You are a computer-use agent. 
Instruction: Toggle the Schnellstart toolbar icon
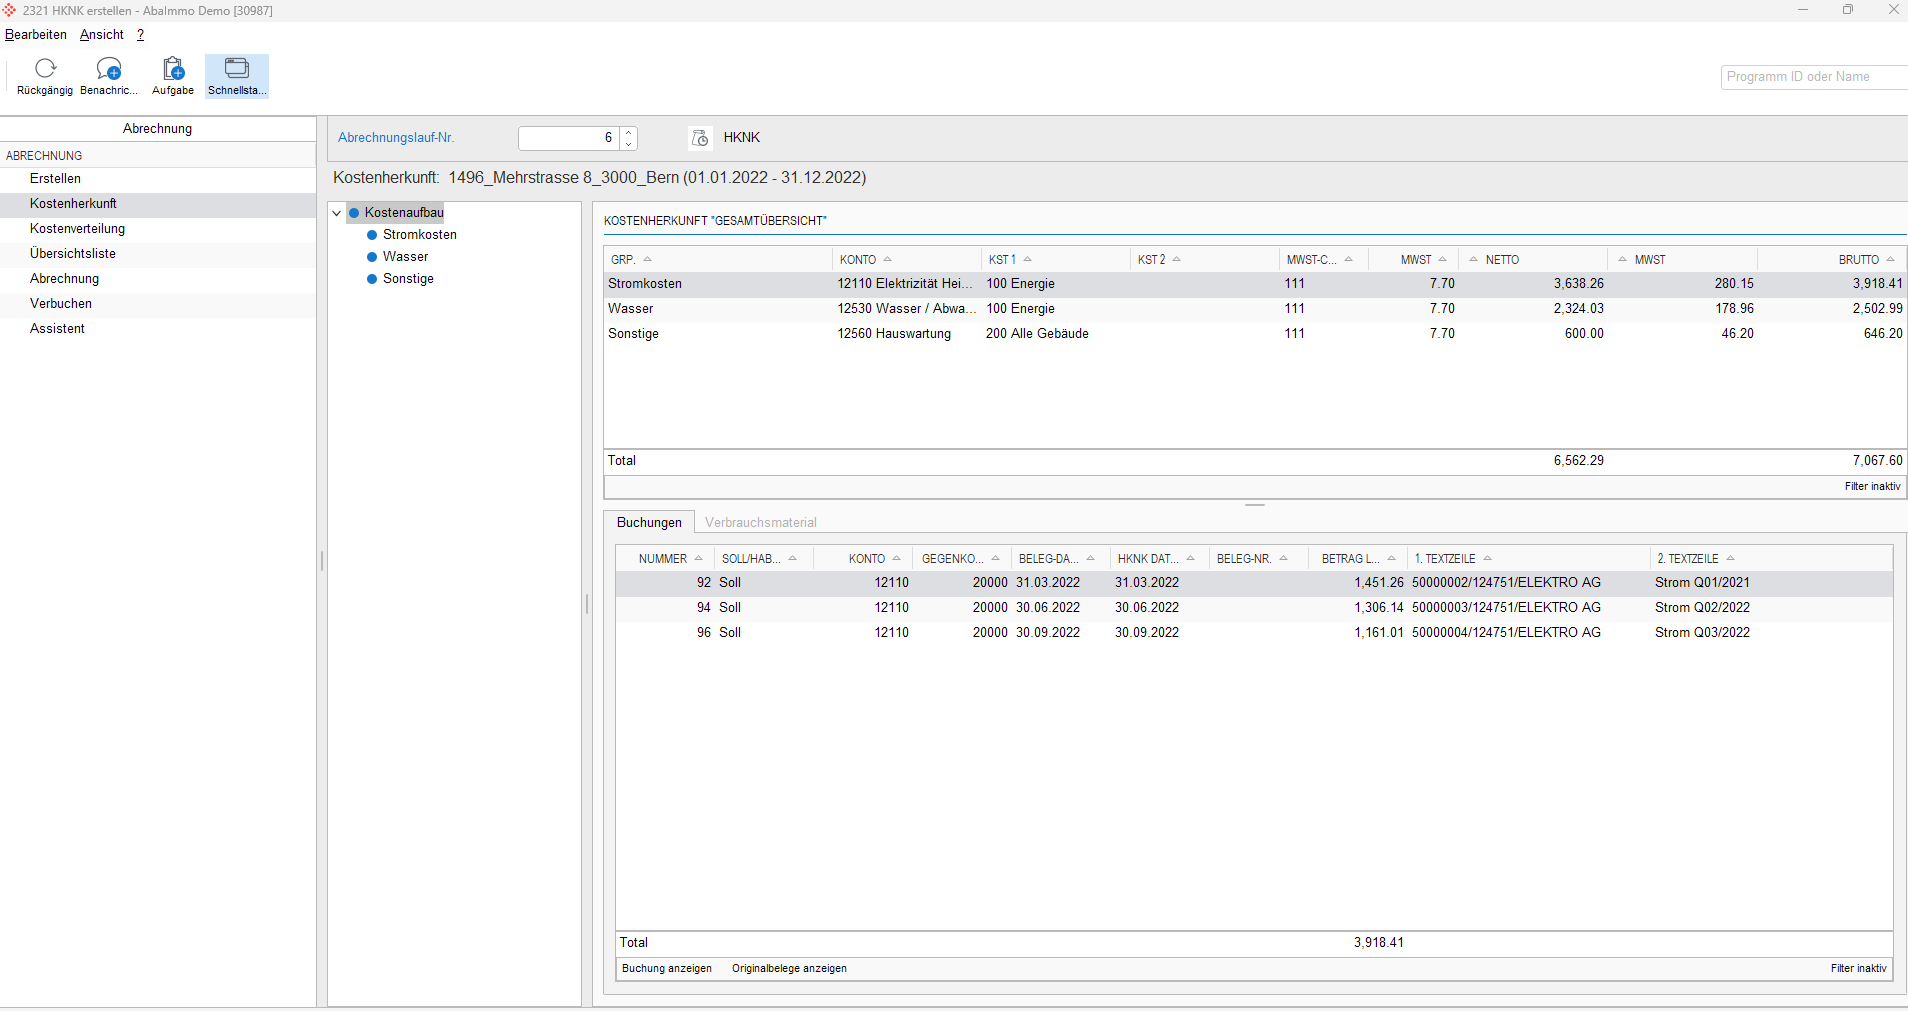point(237,69)
